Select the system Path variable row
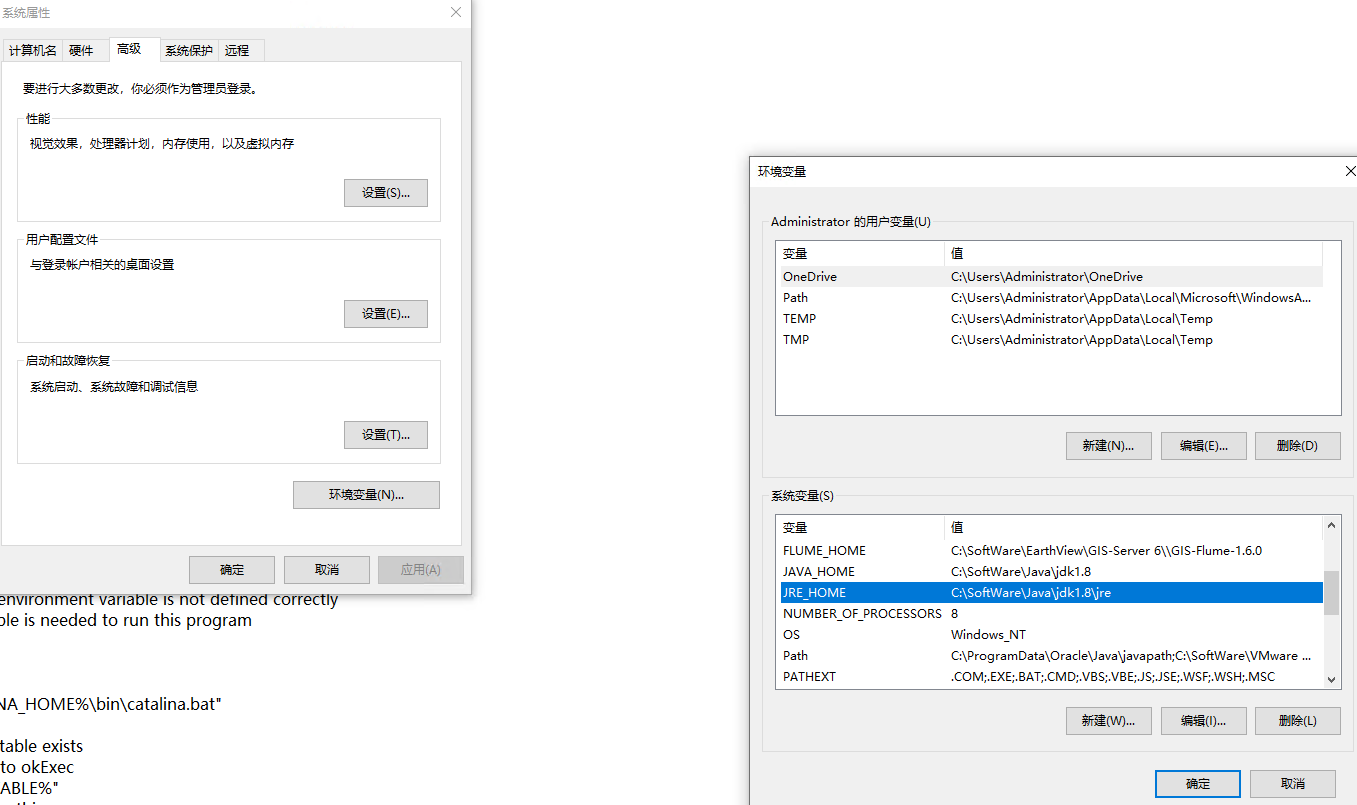The height and width of the screenshot is (805, 1357). tap(1049, 656)
